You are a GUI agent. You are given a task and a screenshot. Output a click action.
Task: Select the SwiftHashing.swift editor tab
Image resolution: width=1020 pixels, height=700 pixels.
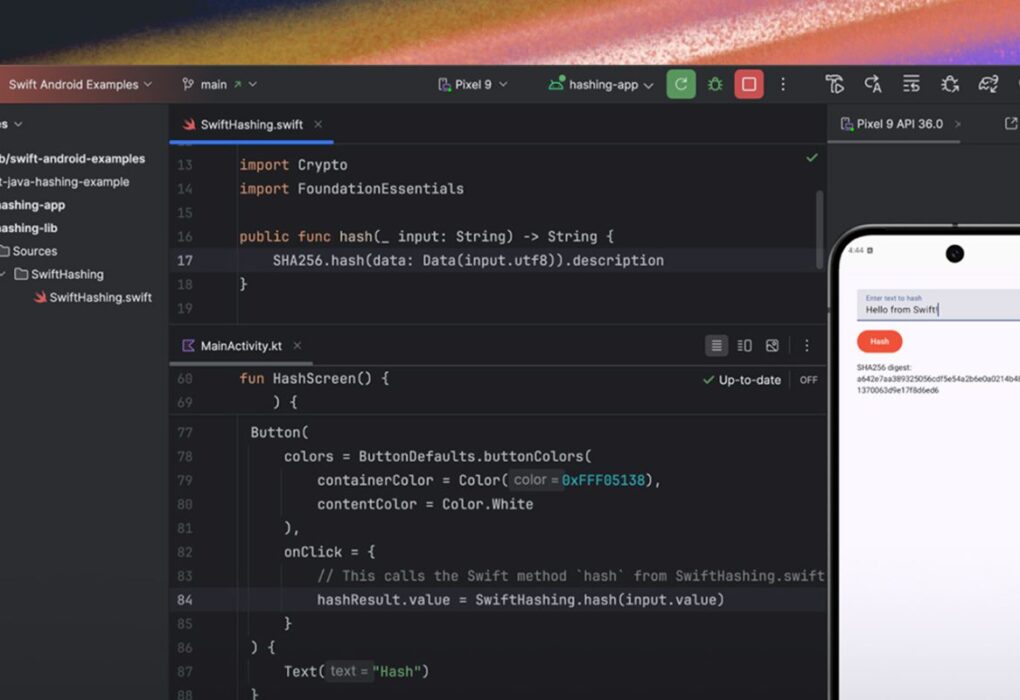click(251, 125)
